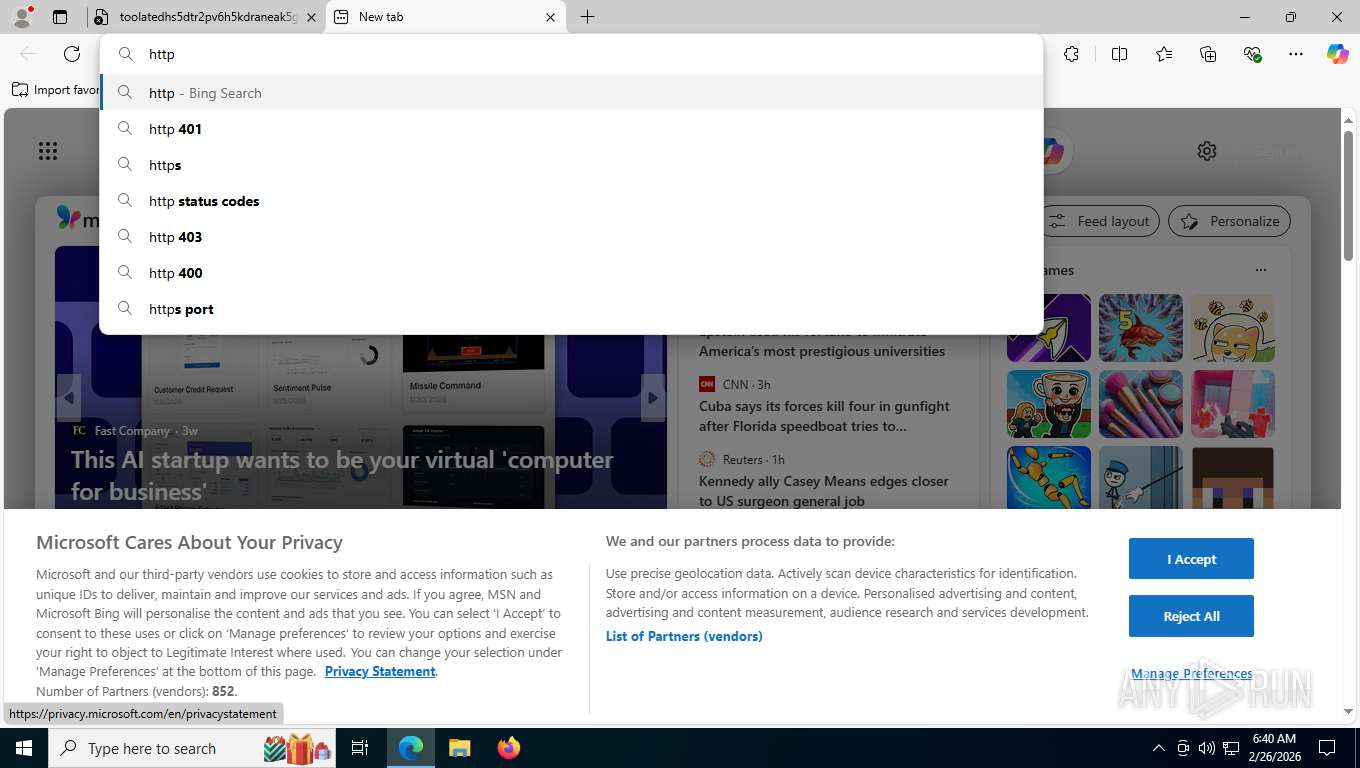Screen dimensions: 1360x768
Task: Go to next carousel slide arrow
Action: point(653,398)
